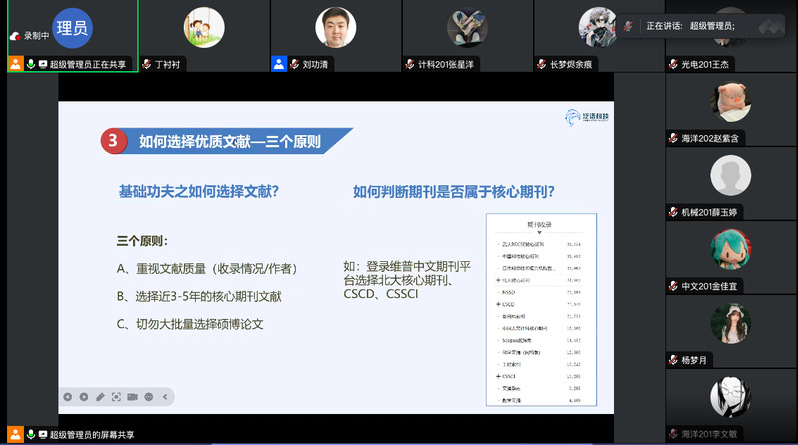The image size is (798, 445).
Task: Select the pen annotation tool
Action: [x=100, y=397]
